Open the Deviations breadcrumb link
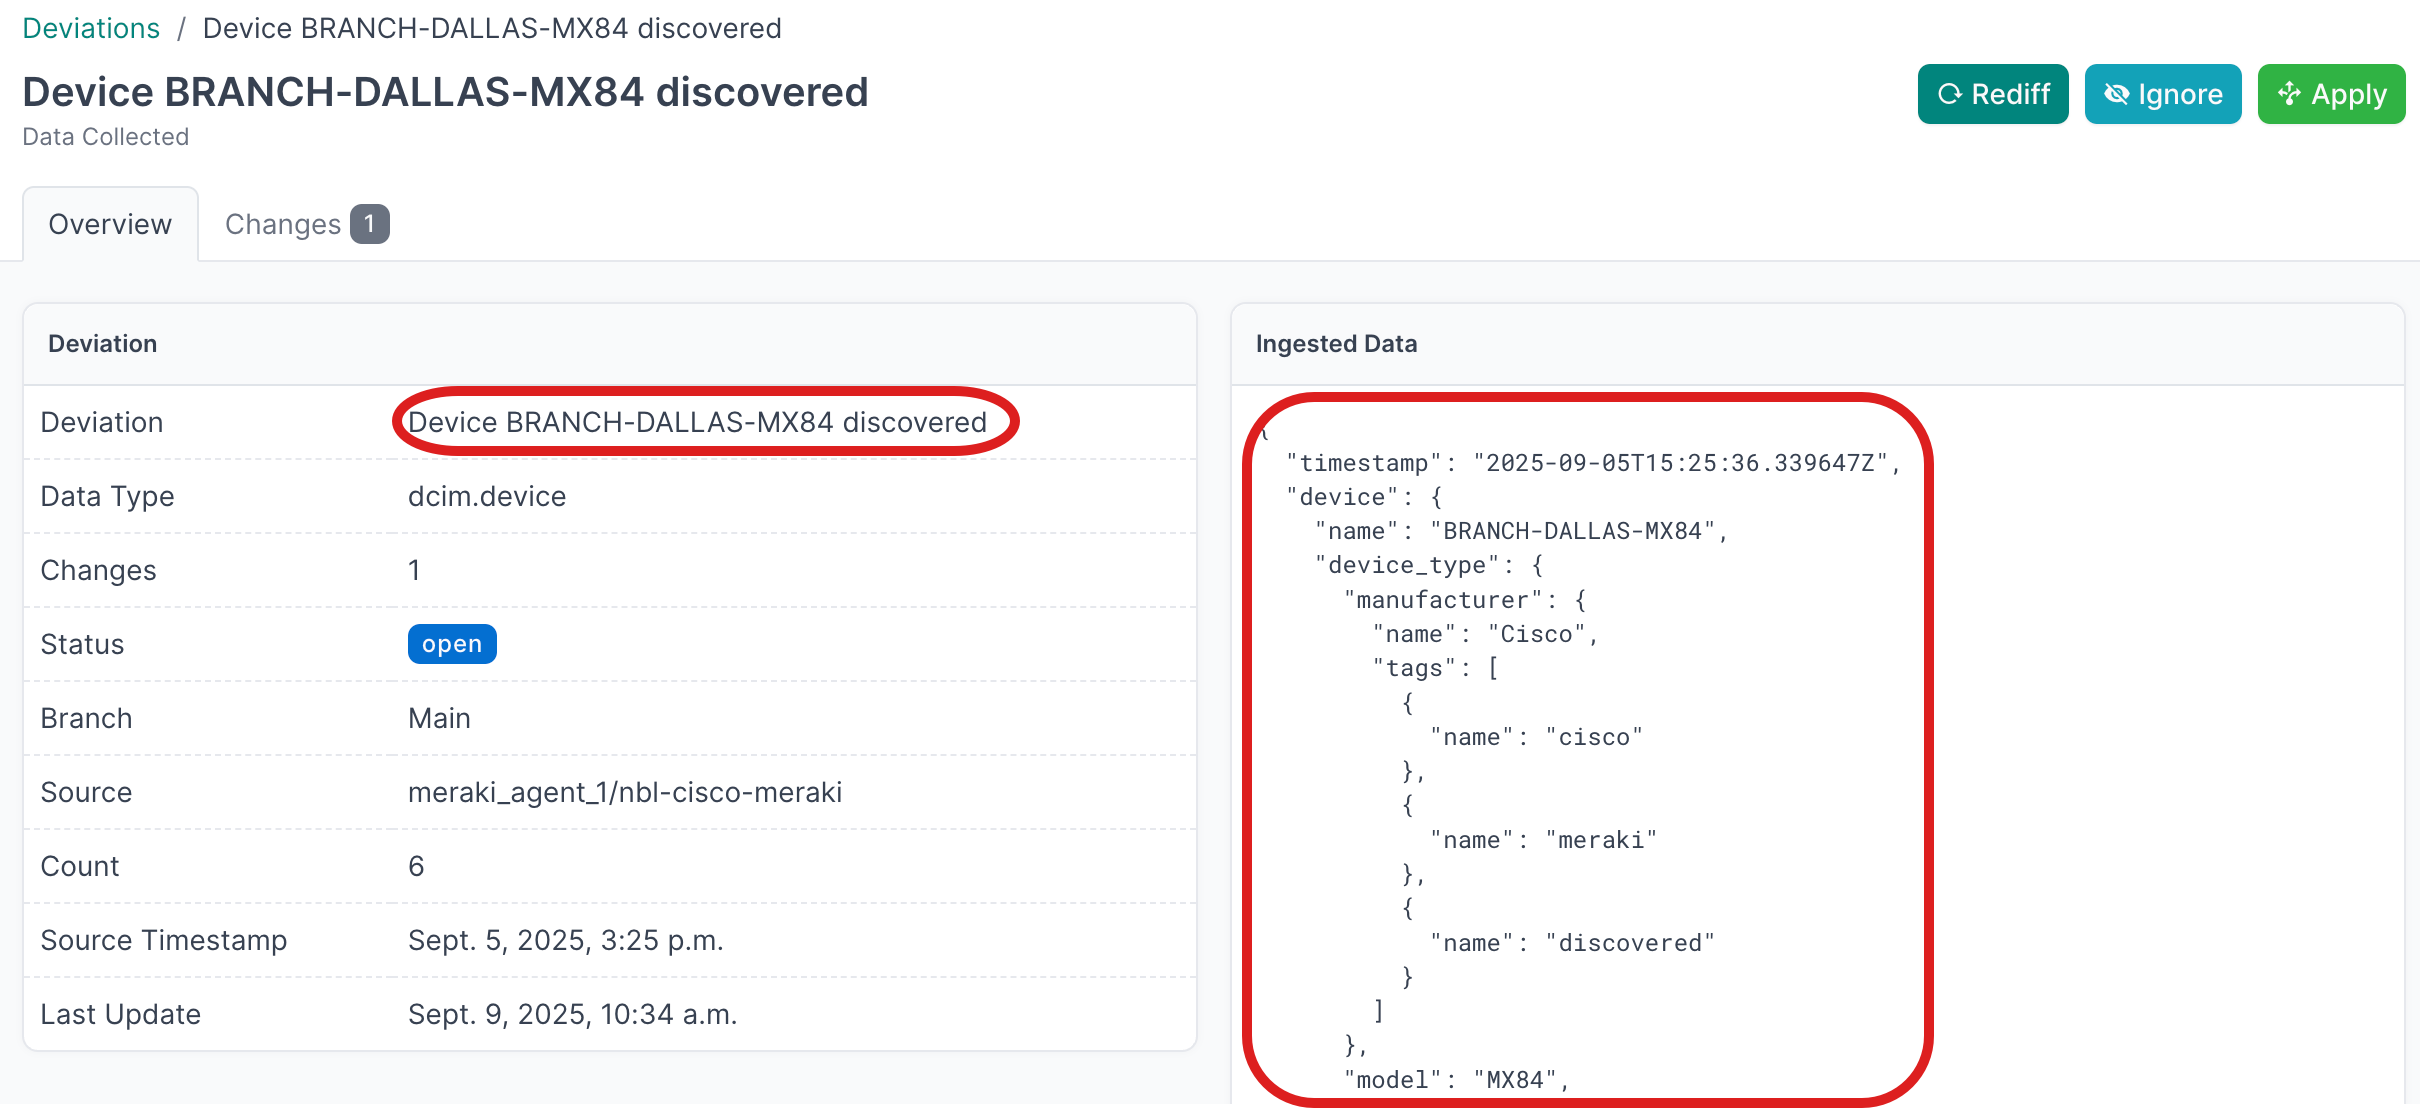 91,28
